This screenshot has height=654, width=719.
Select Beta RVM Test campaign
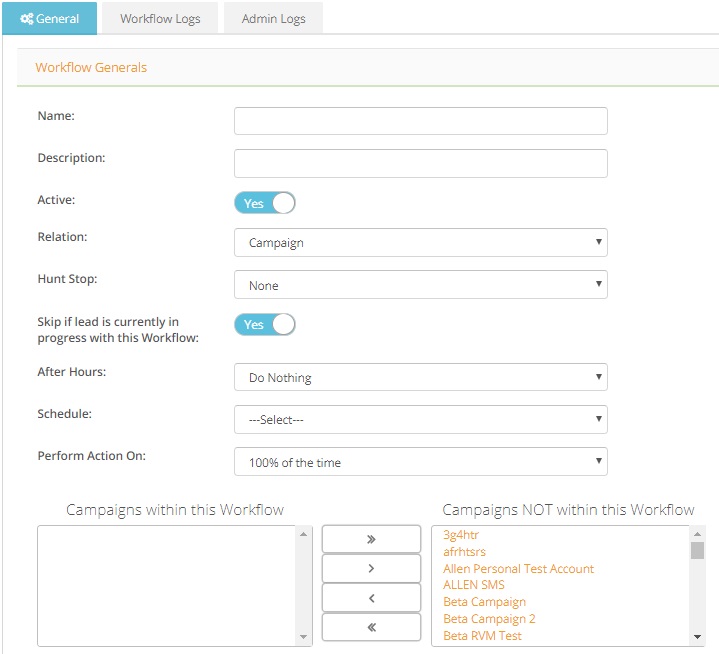[482, 636]
